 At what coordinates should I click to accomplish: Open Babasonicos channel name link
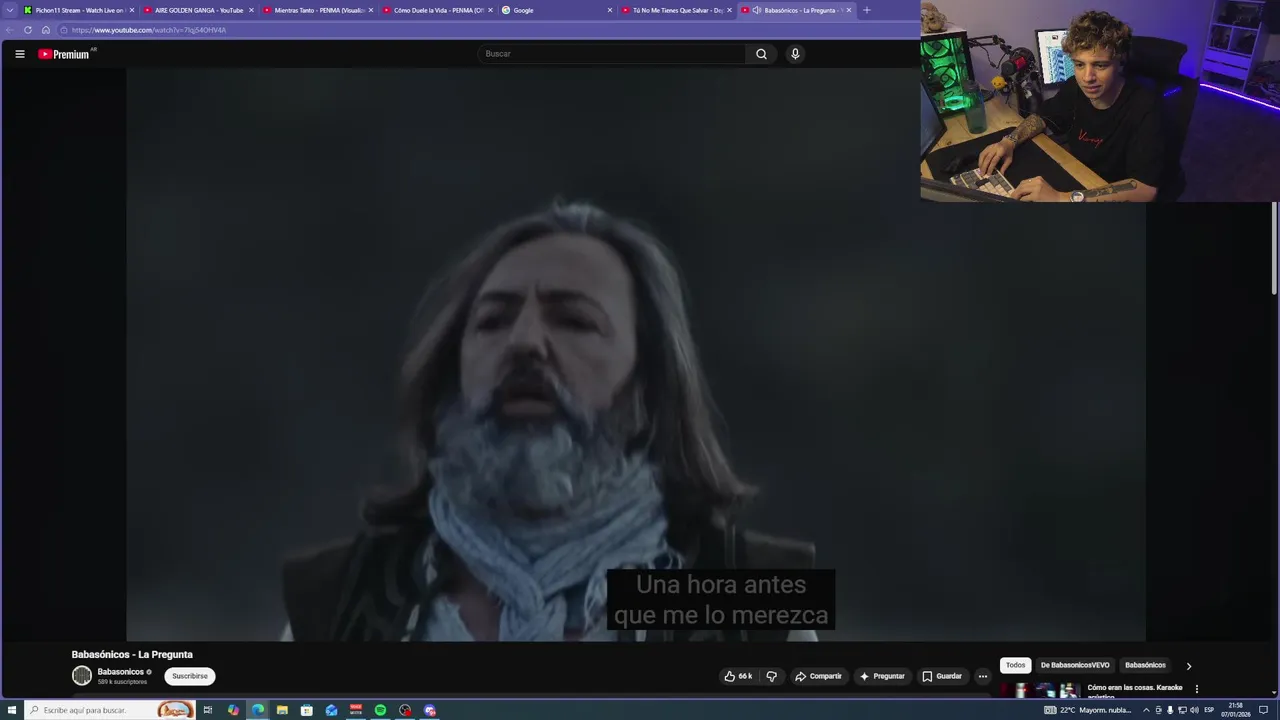pyautogui.click(x=121, y=672)
